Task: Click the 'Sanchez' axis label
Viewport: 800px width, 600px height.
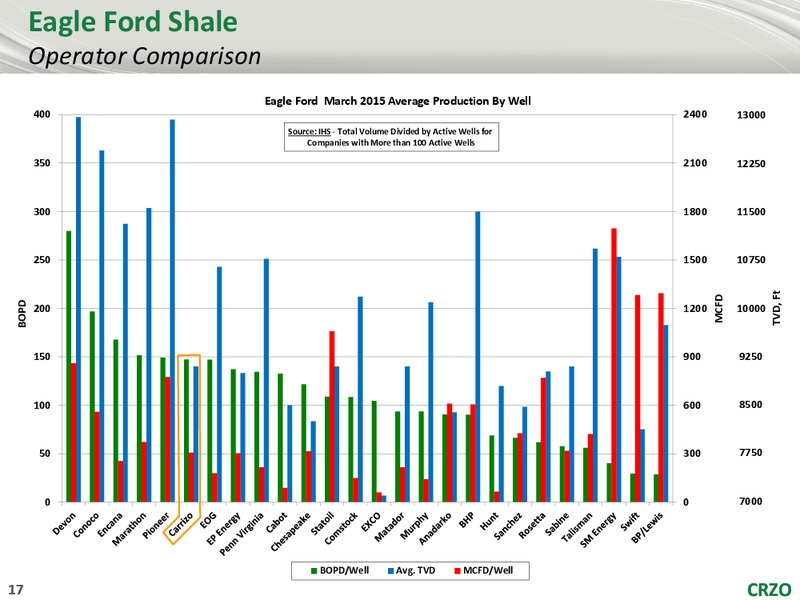Action: pos(508,526)
